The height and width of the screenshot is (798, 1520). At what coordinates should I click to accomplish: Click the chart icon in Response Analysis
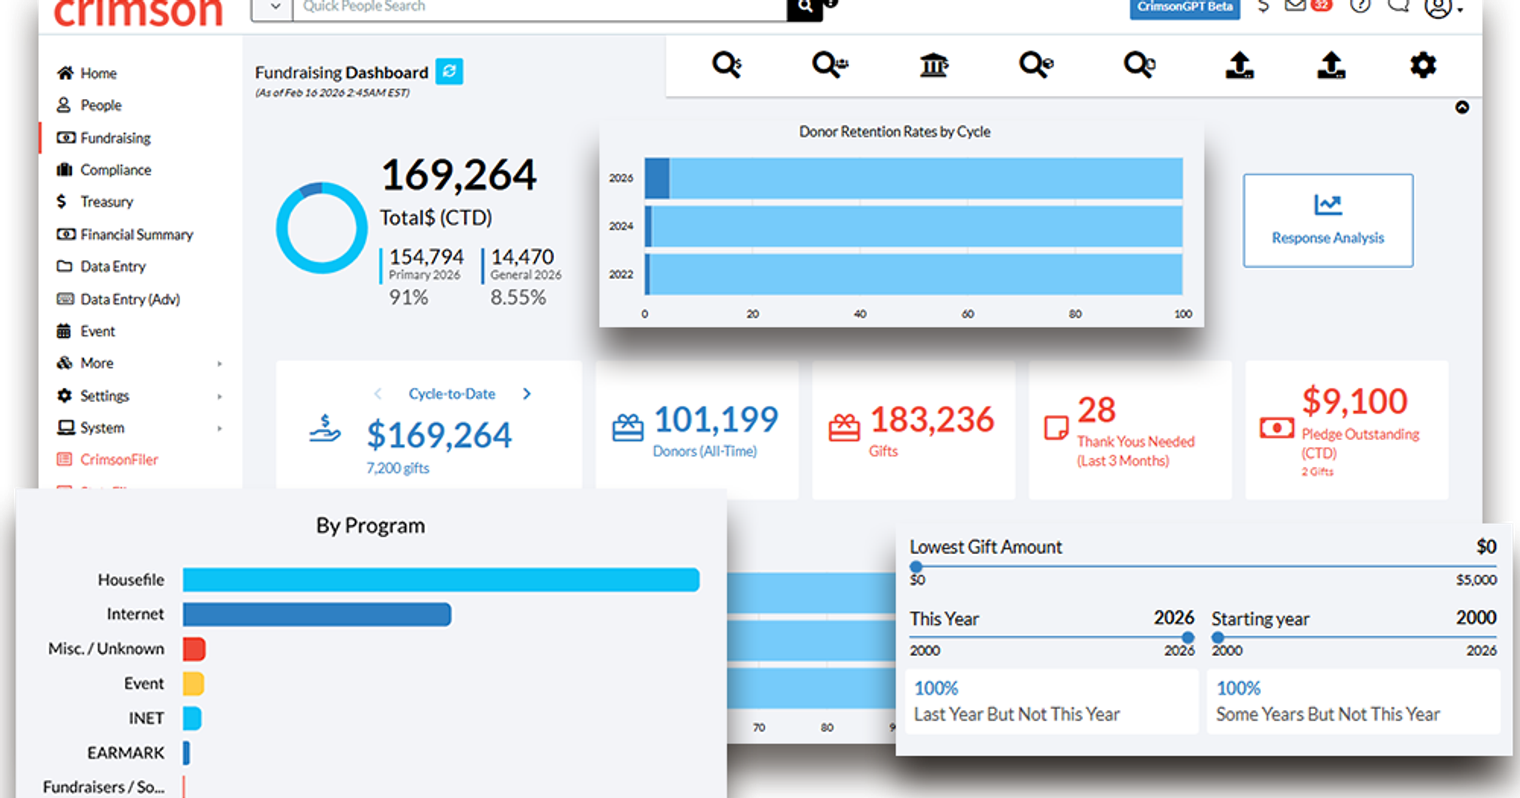[x=1328, y=205]
